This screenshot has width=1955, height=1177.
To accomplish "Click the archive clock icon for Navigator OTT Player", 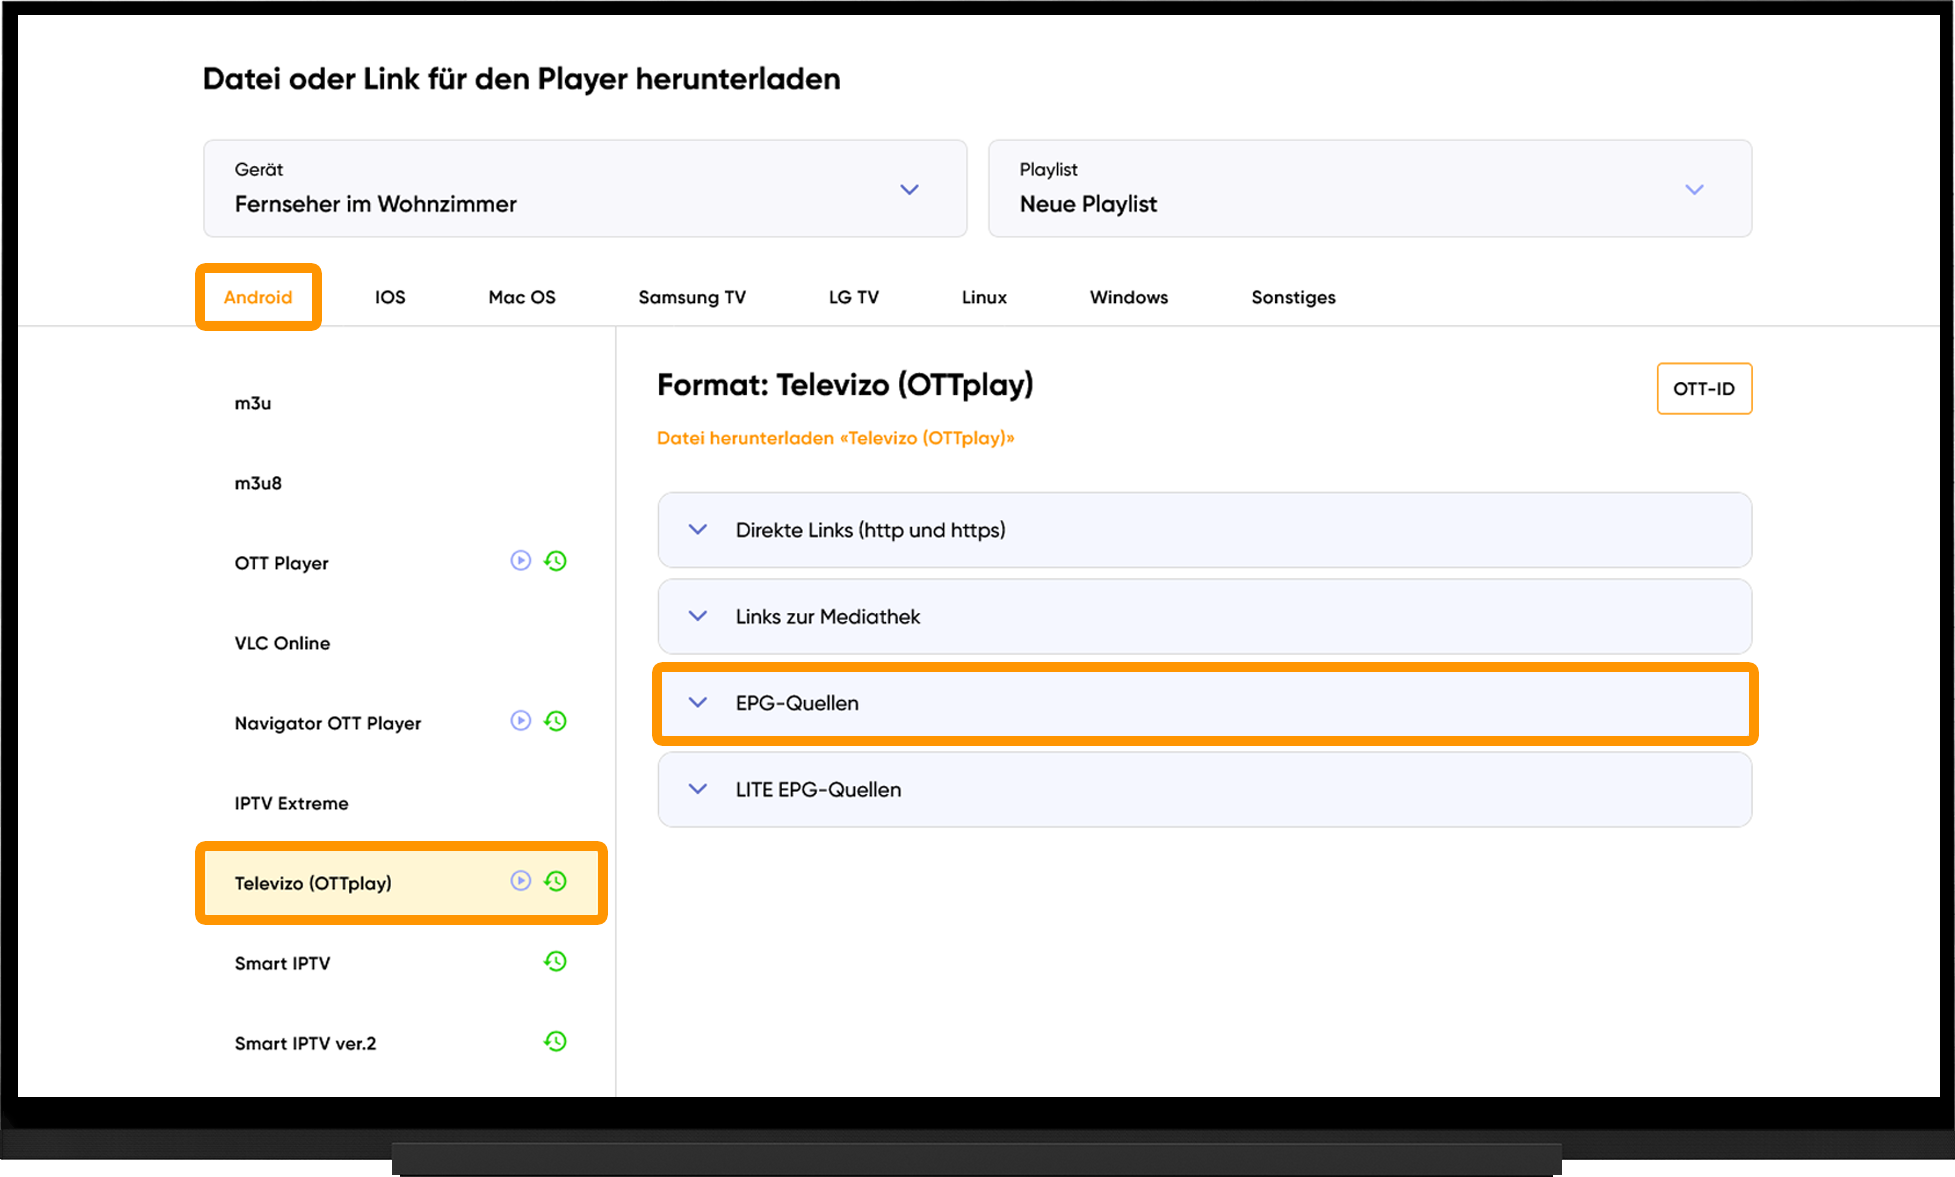I will click(556, 721).
